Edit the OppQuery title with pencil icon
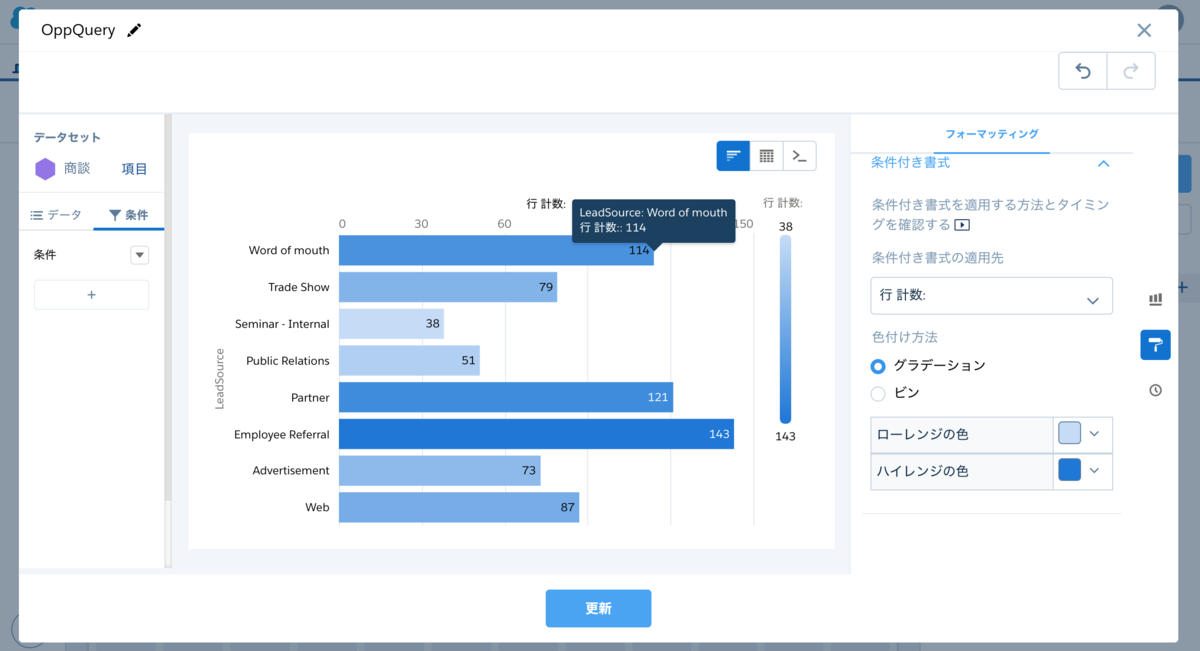1200x651 pixels. tap(134, 31)
